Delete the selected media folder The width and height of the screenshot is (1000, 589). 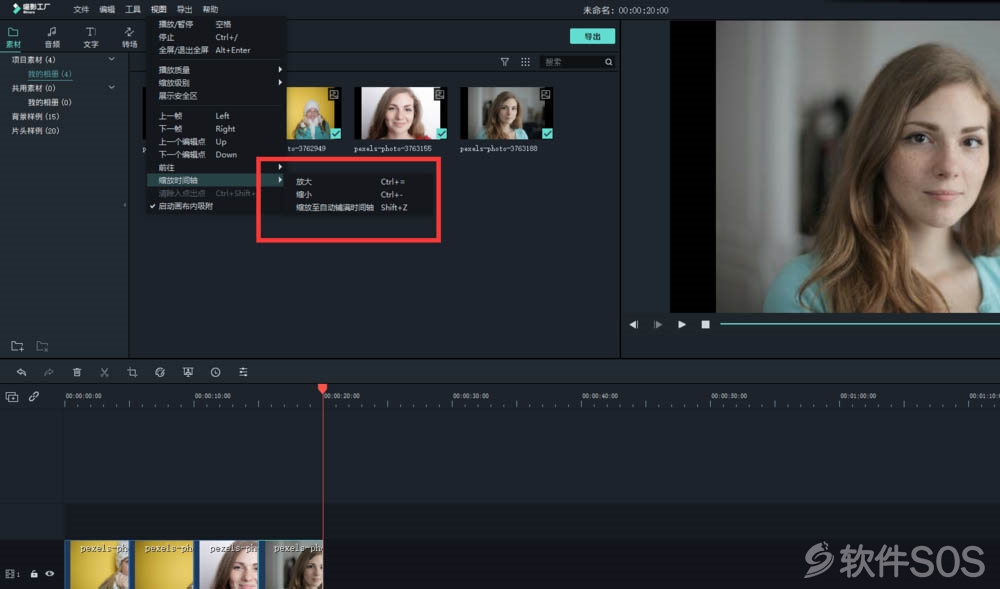(x=42, y=346)
